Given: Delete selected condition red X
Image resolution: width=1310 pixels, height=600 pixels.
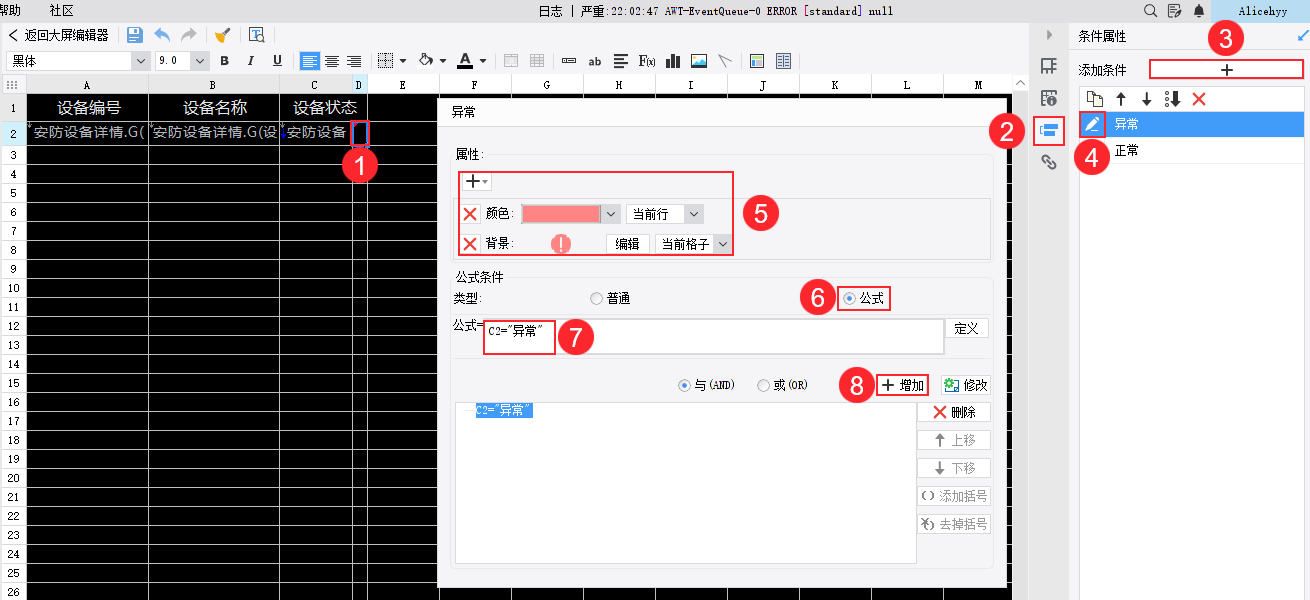Looking at the screenshot, I should (1199, 99).
